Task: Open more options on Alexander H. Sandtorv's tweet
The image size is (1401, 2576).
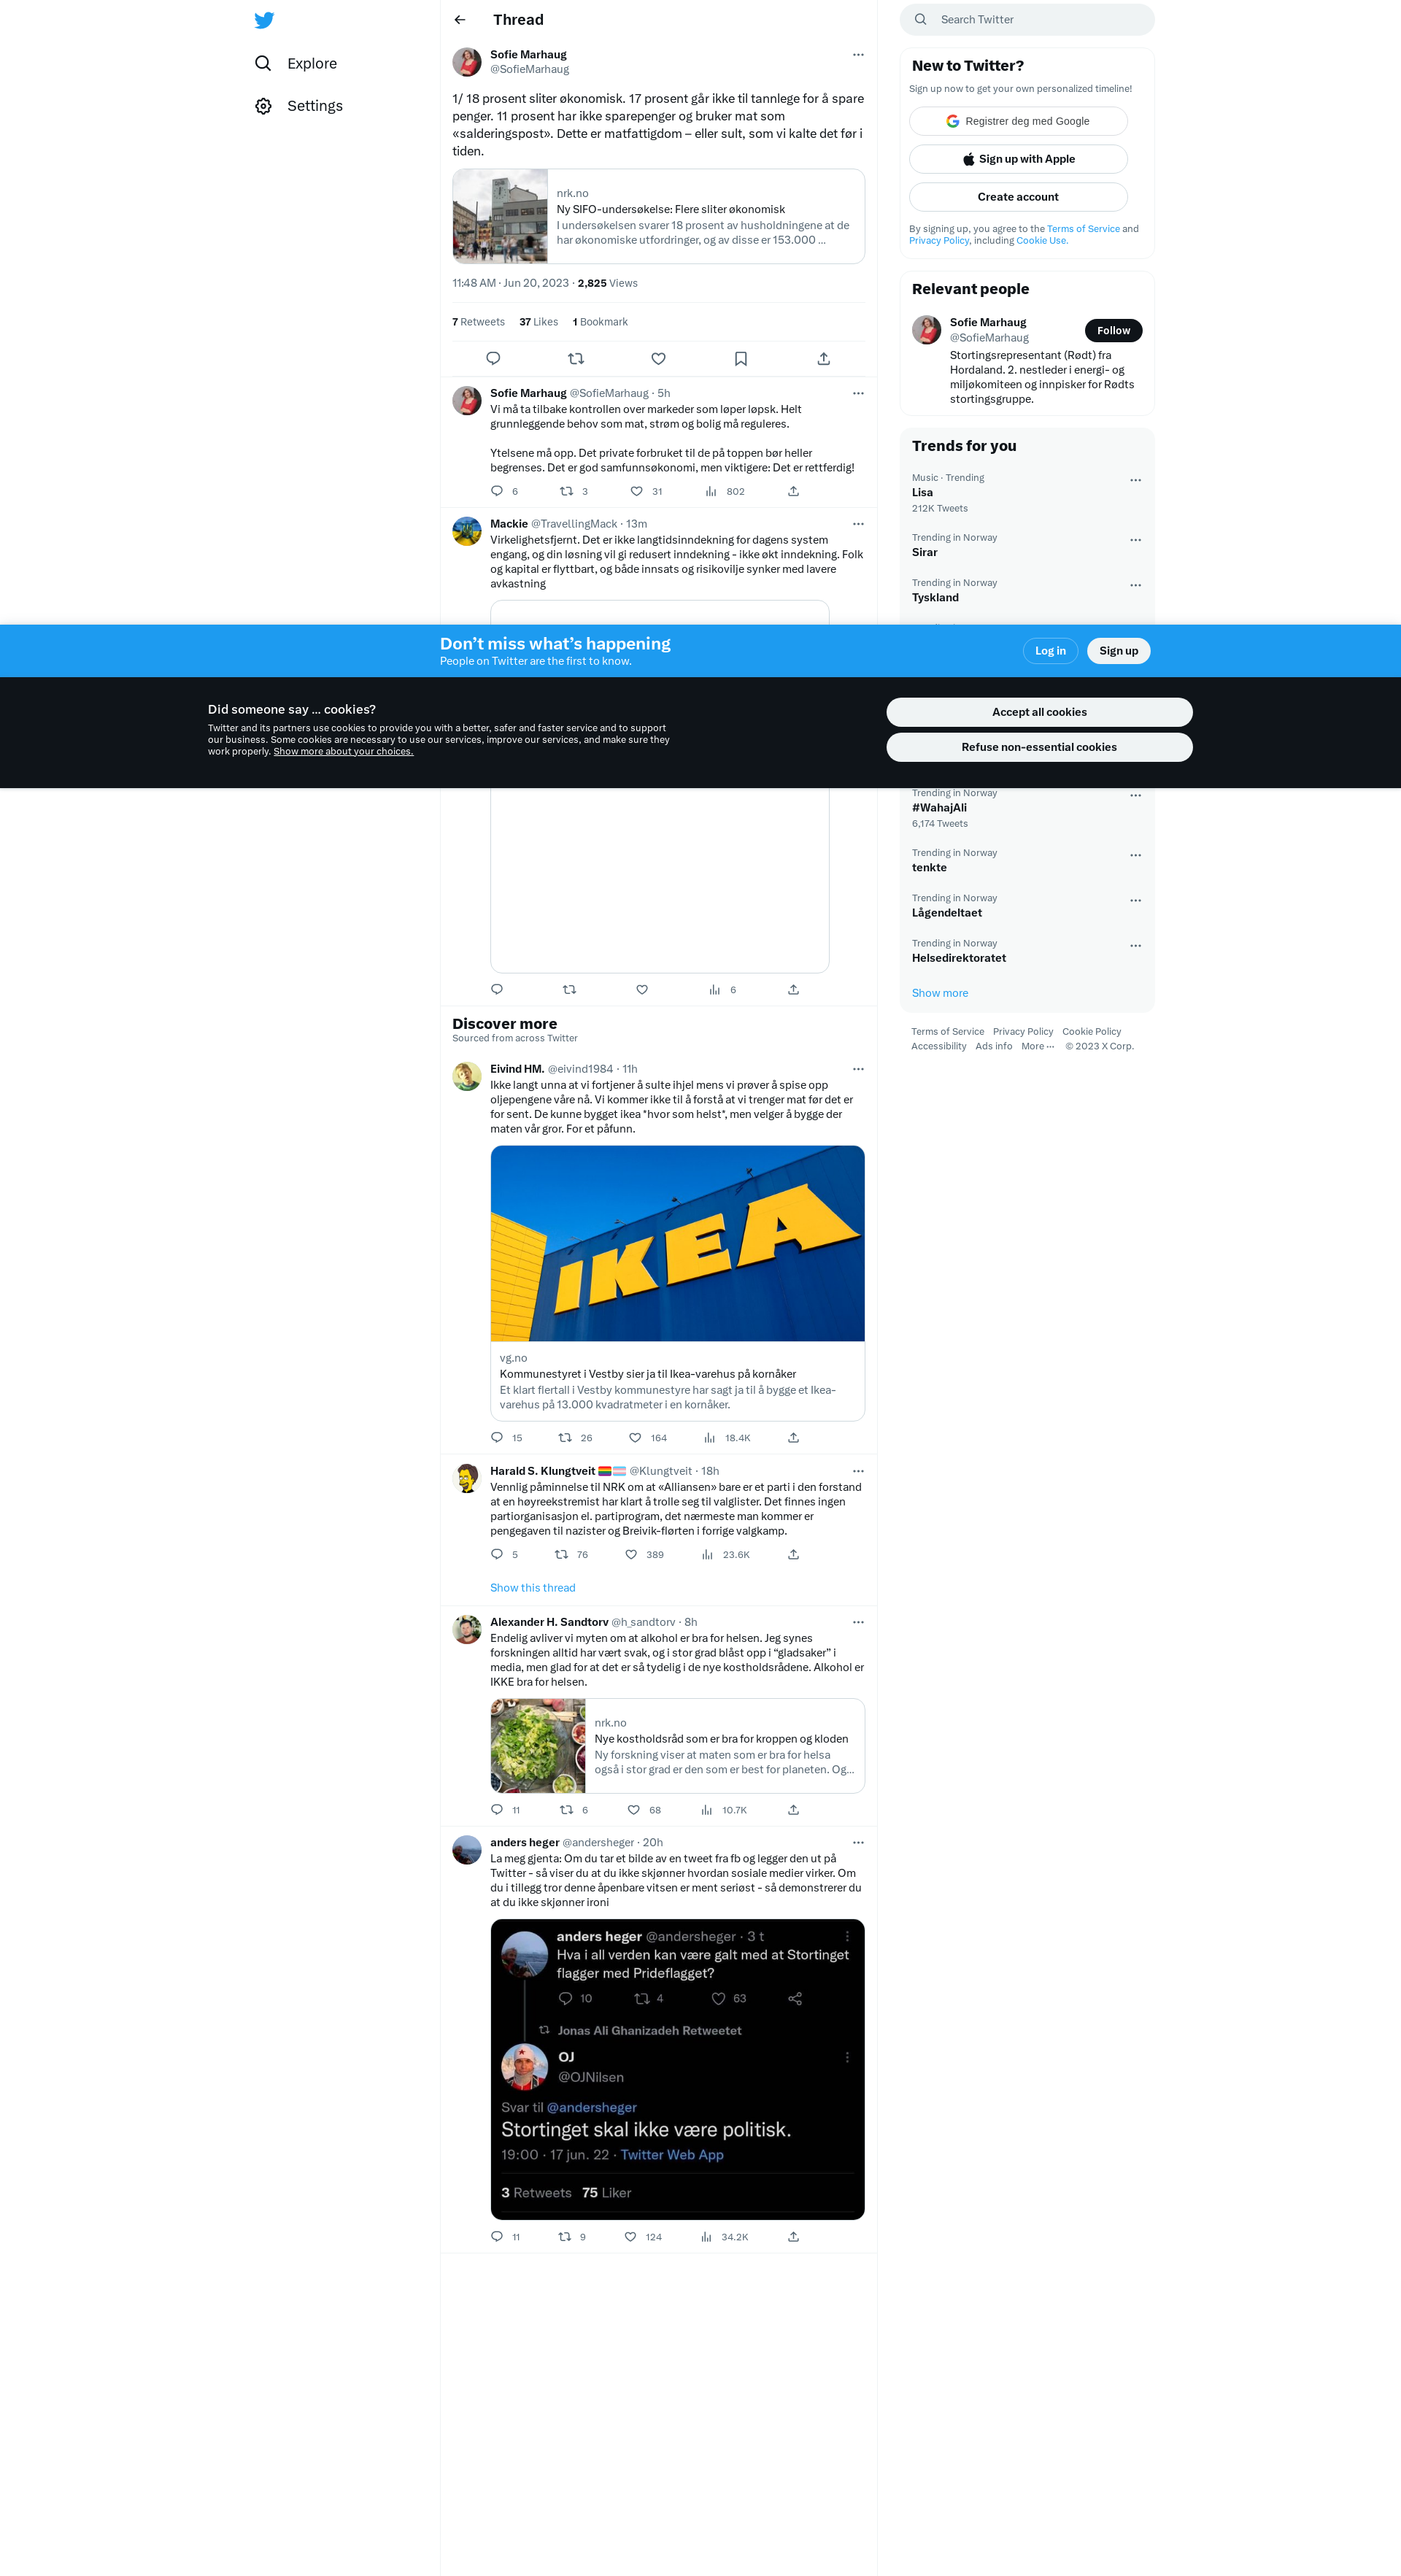Action: tap(858, 1622)
